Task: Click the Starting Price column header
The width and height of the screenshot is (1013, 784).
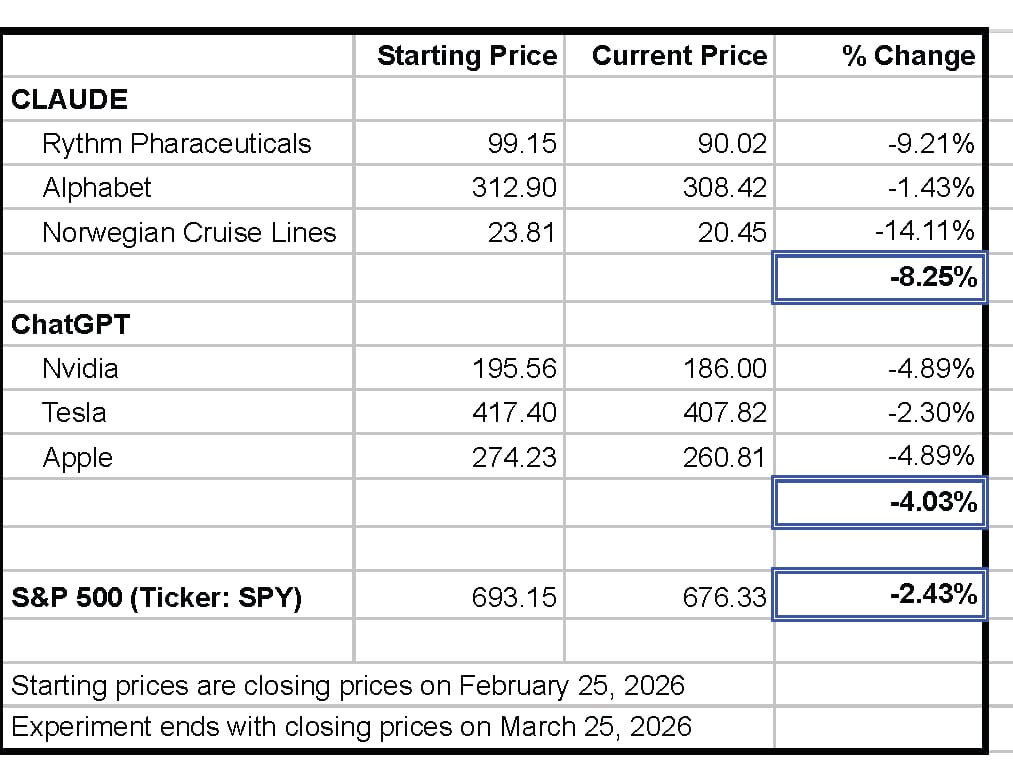Action: [x=466, y=56]
